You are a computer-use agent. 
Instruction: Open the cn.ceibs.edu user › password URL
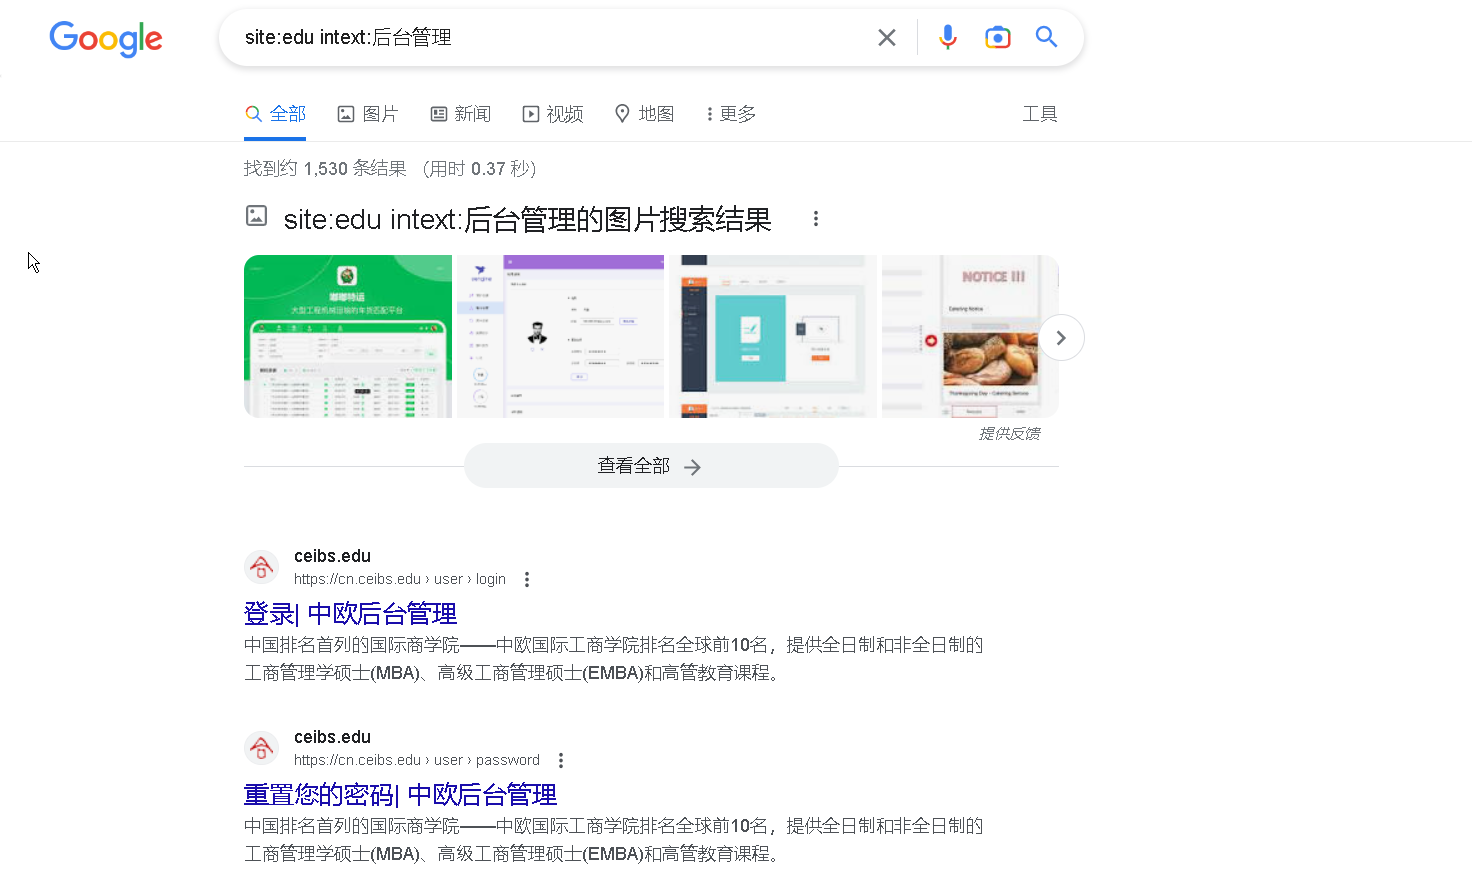(x=417, y=760)
